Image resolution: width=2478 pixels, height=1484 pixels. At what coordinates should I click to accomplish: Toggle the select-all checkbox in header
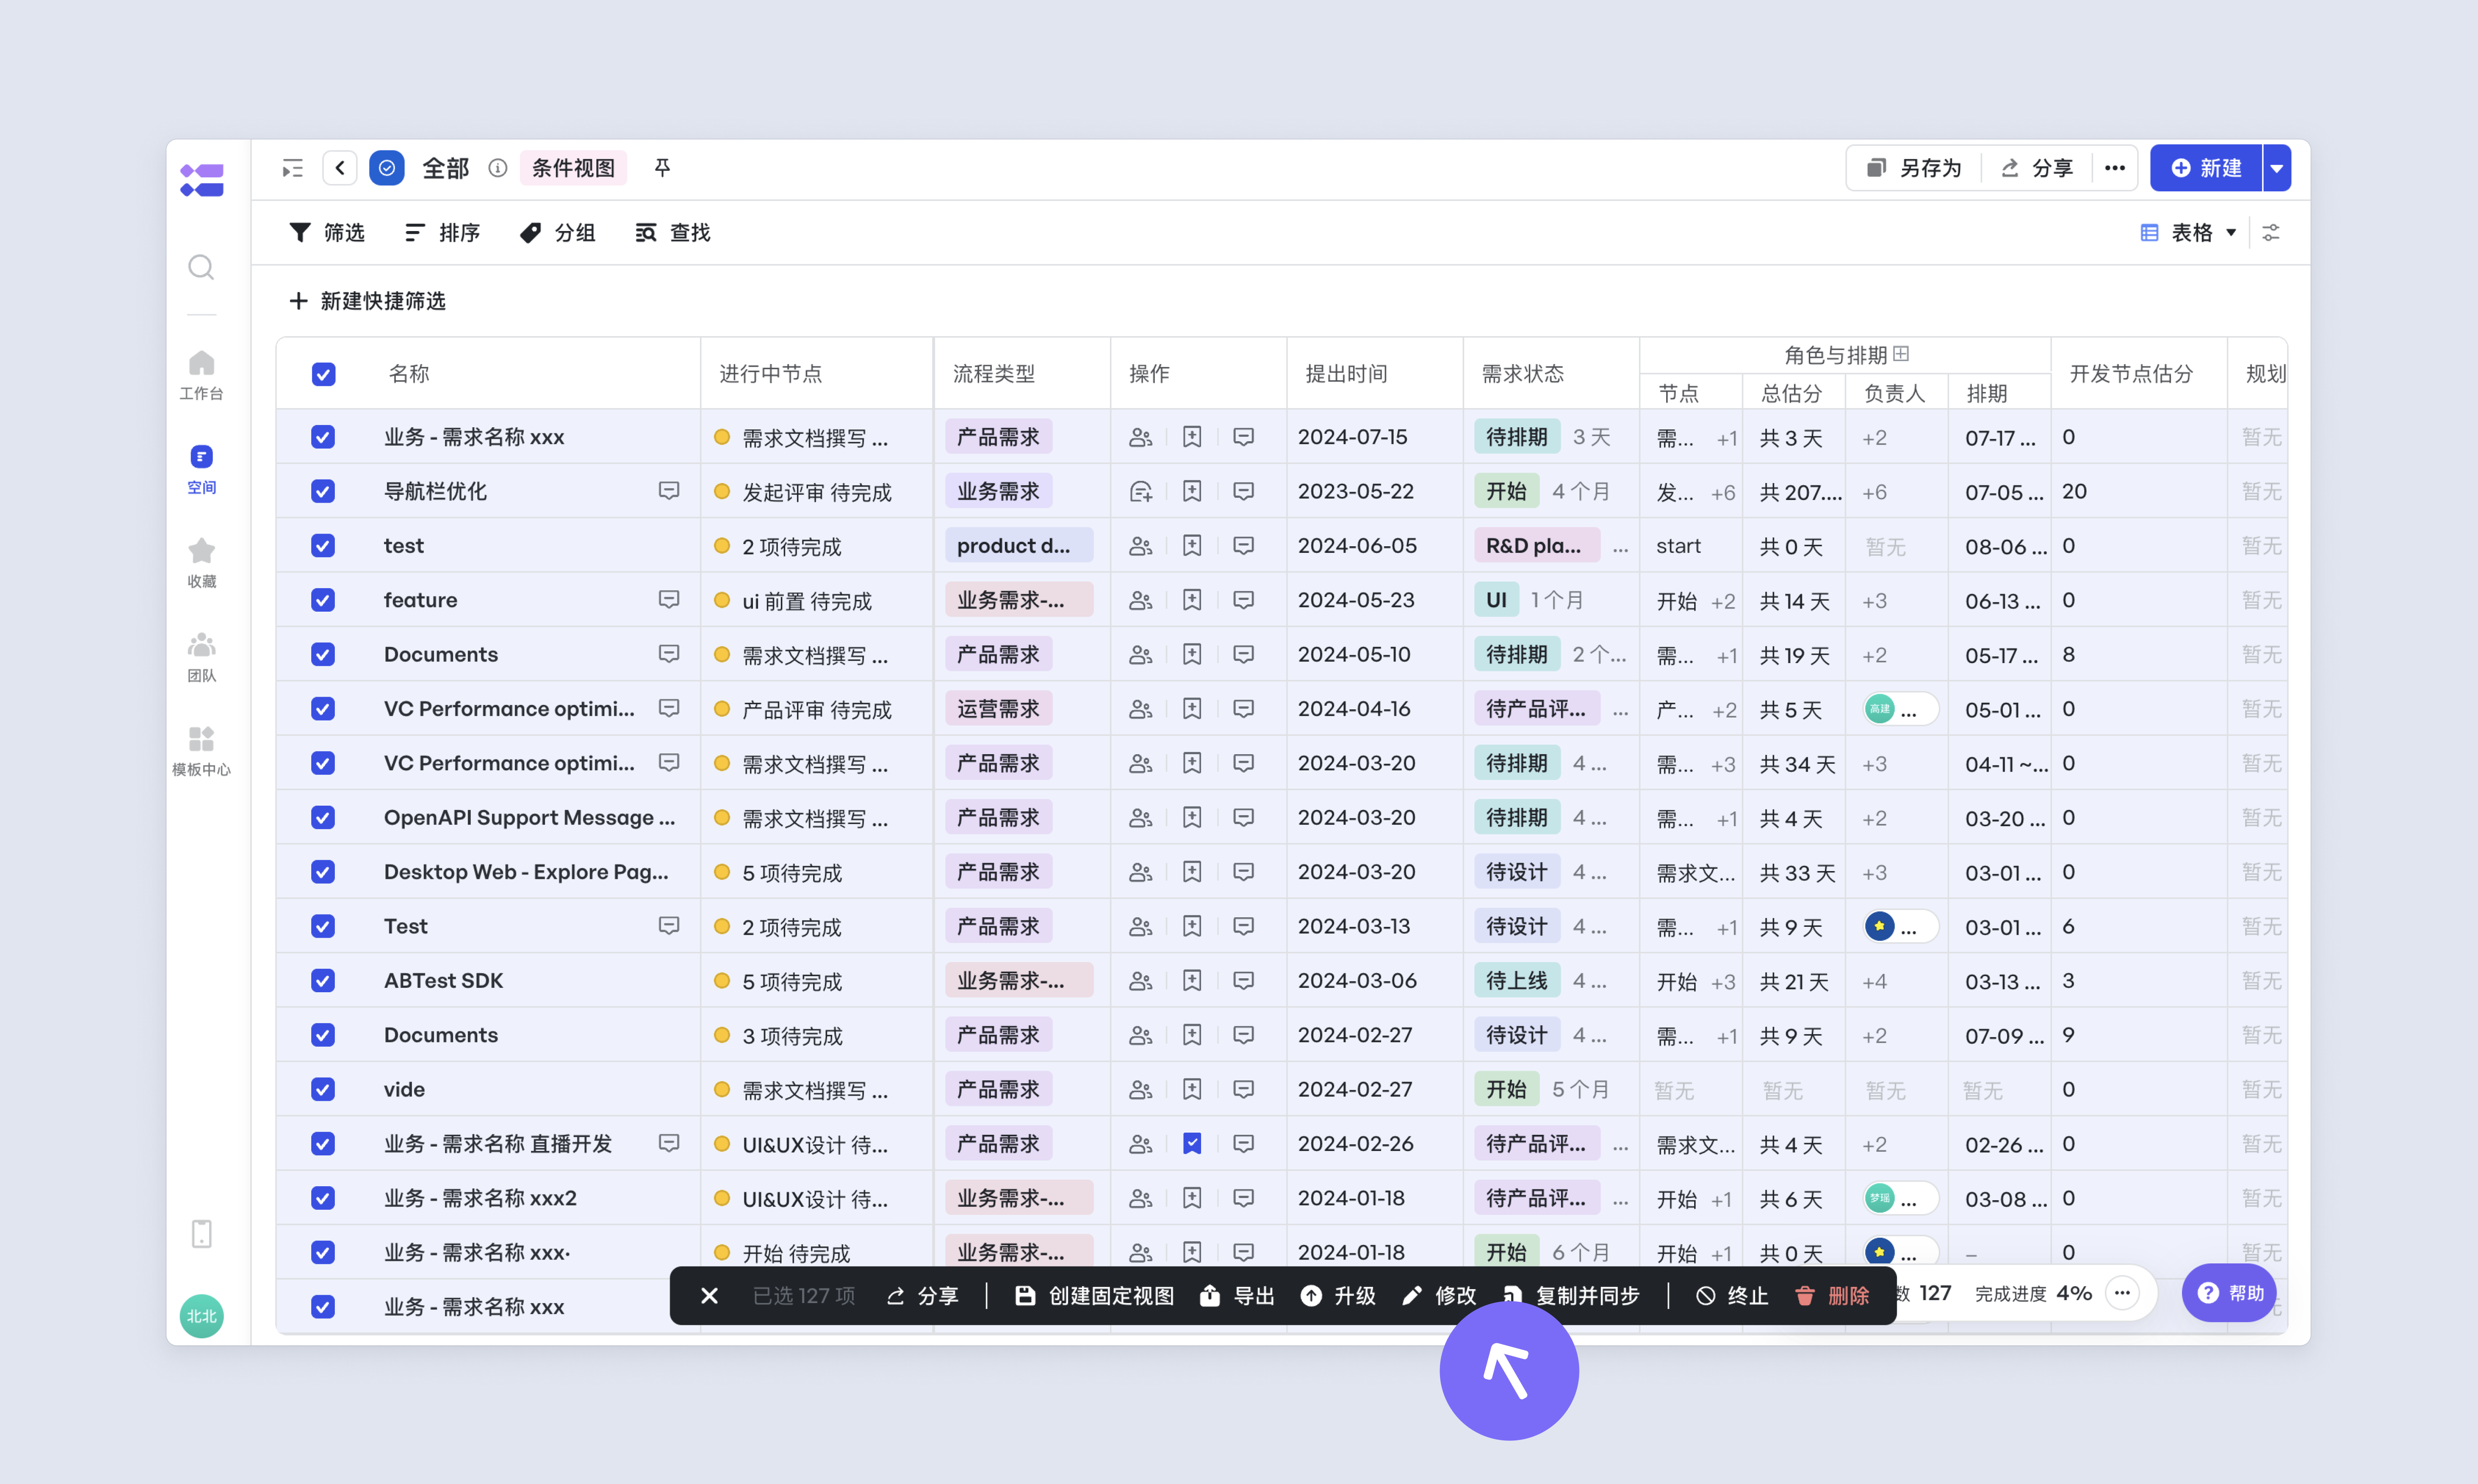(323, 374)
